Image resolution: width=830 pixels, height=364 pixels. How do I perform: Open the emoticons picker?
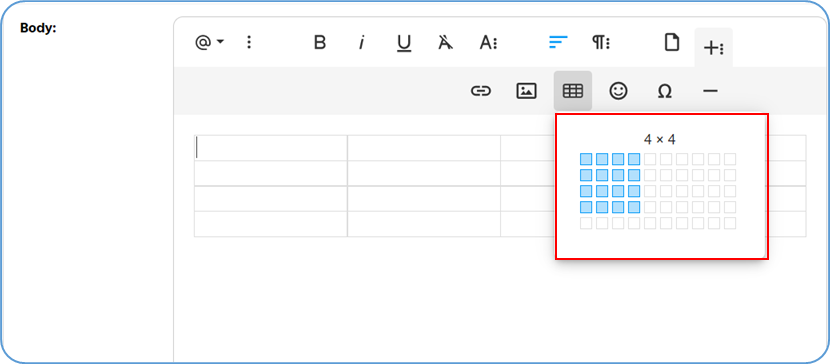pyautogui.click(x=618, y=91)
